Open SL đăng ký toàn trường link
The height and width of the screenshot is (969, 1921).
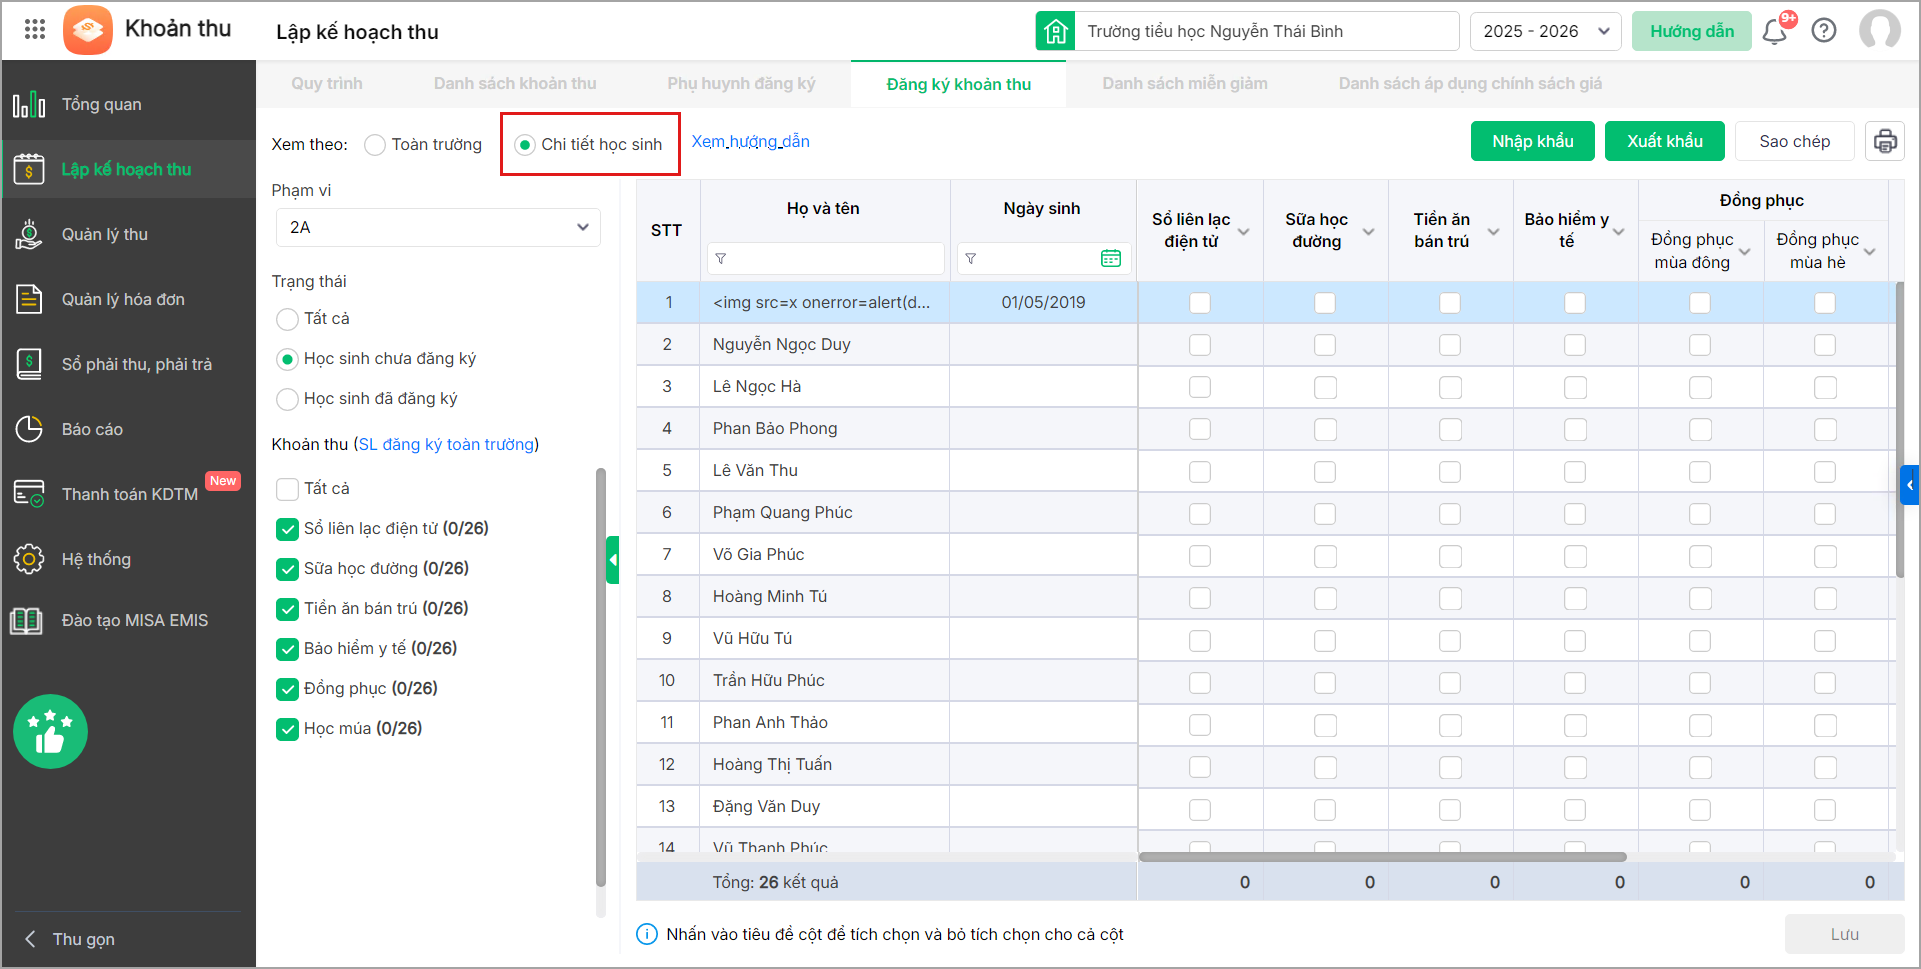click(446, 444)
